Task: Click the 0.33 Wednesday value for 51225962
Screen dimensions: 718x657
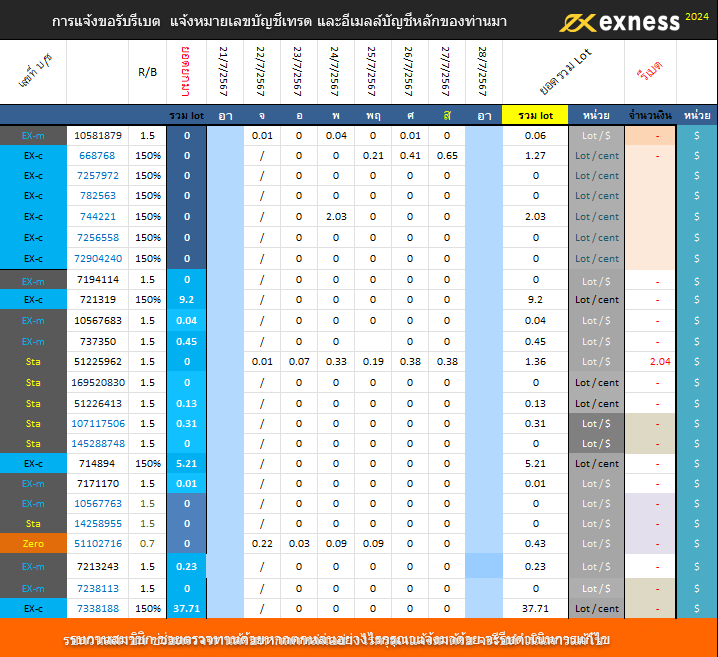Action: click(x=336, y=362)
